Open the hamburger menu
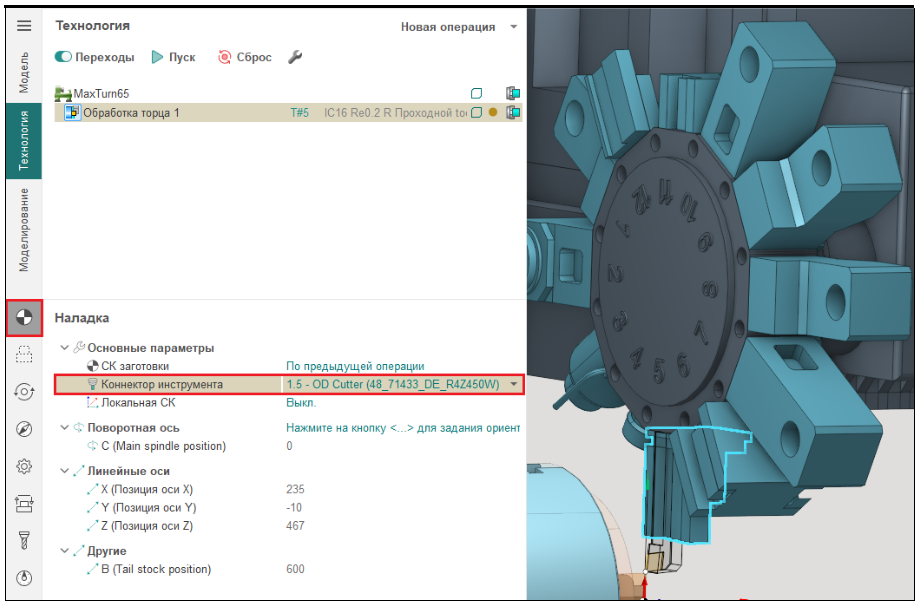 24,26
